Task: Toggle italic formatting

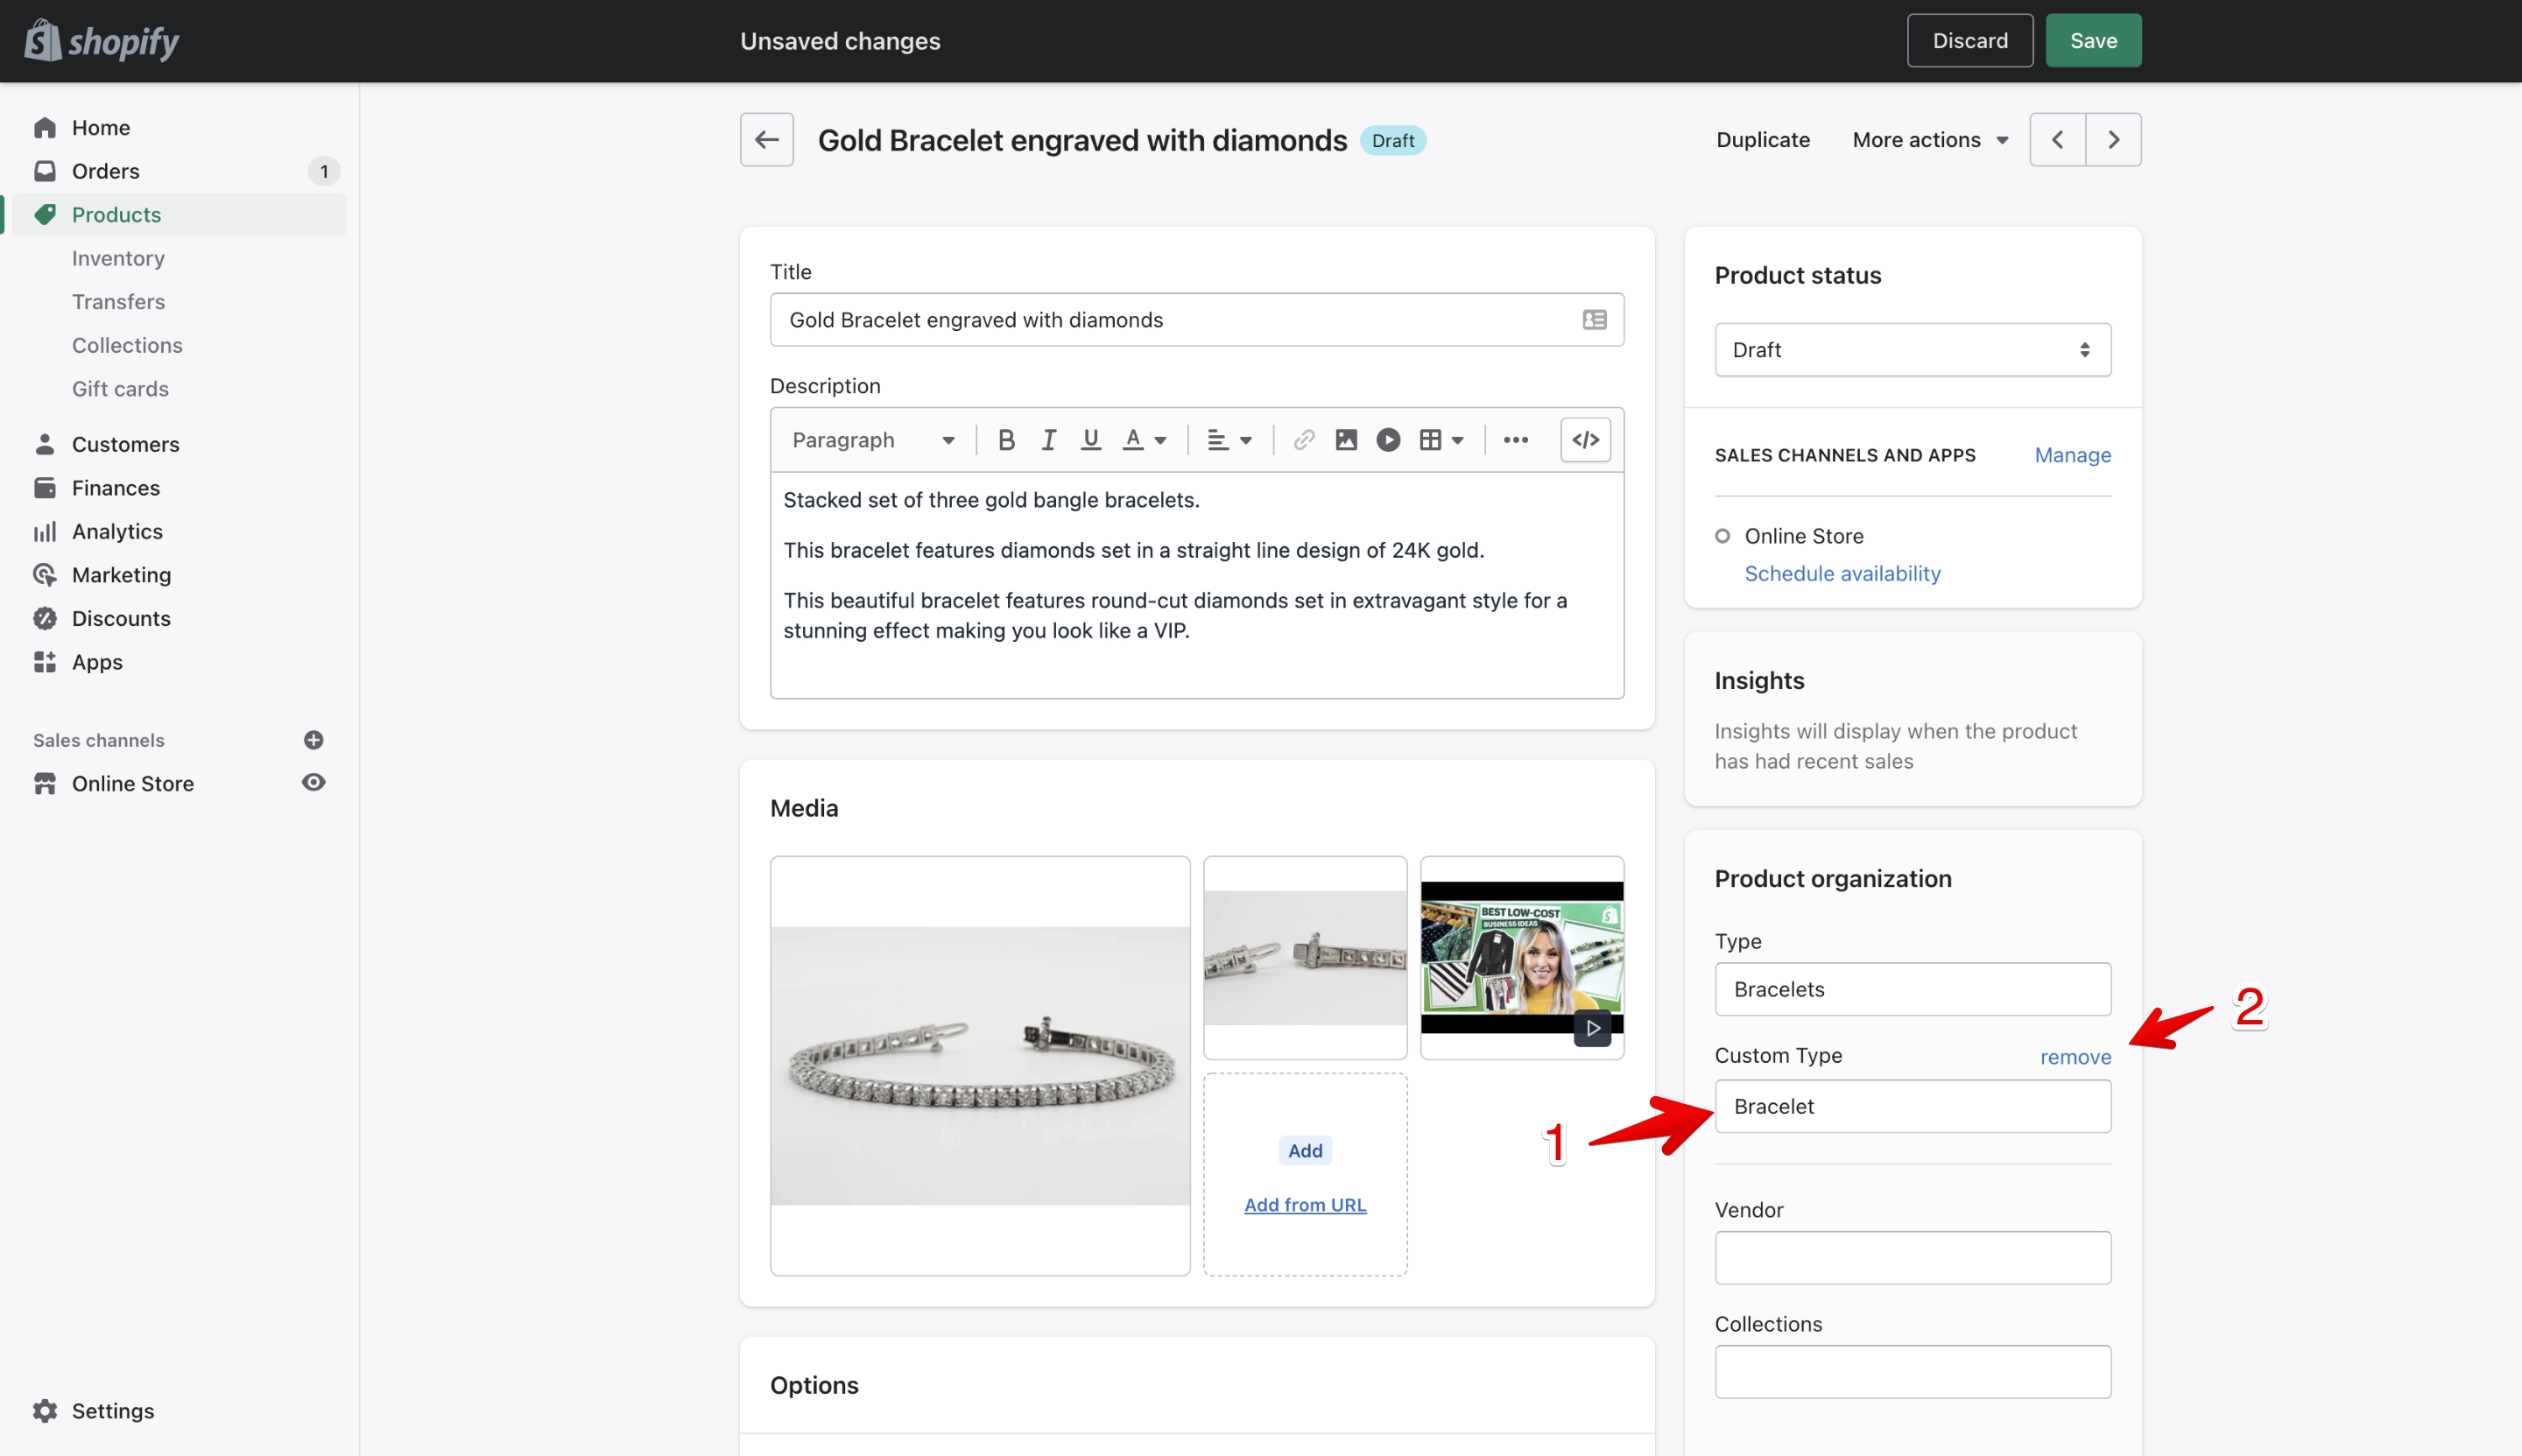Action: [x=1048, y=440]
